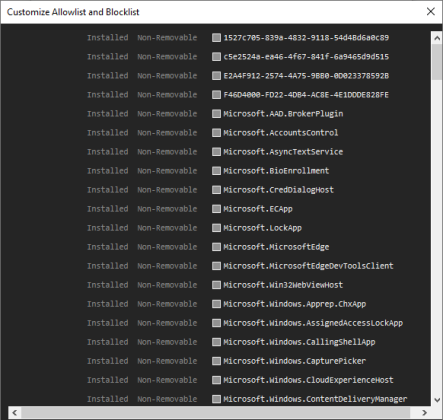Screen dimensions: 443x420
Task: Tick Microsoft.MicrosoftEdgeDevToolsClient checkbox
Action: (216, 266)
